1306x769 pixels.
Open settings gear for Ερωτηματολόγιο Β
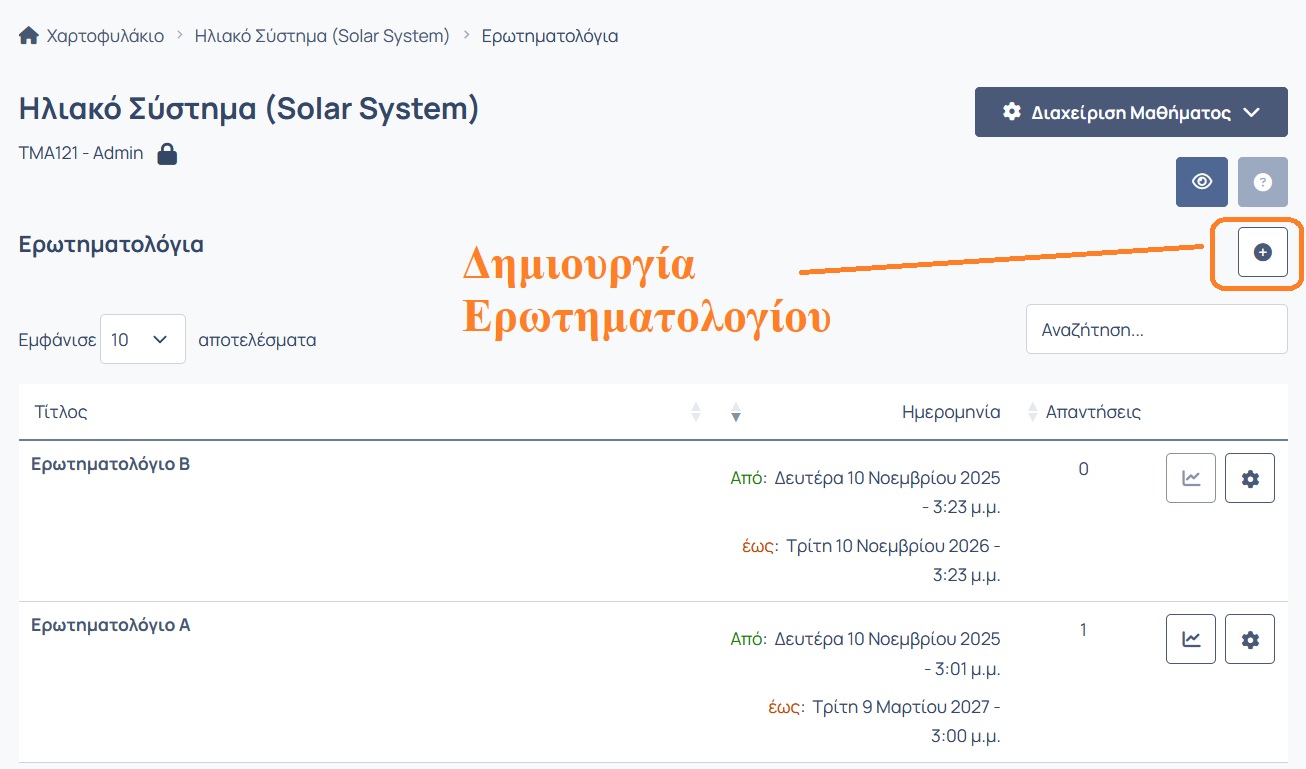point(1249,478)
